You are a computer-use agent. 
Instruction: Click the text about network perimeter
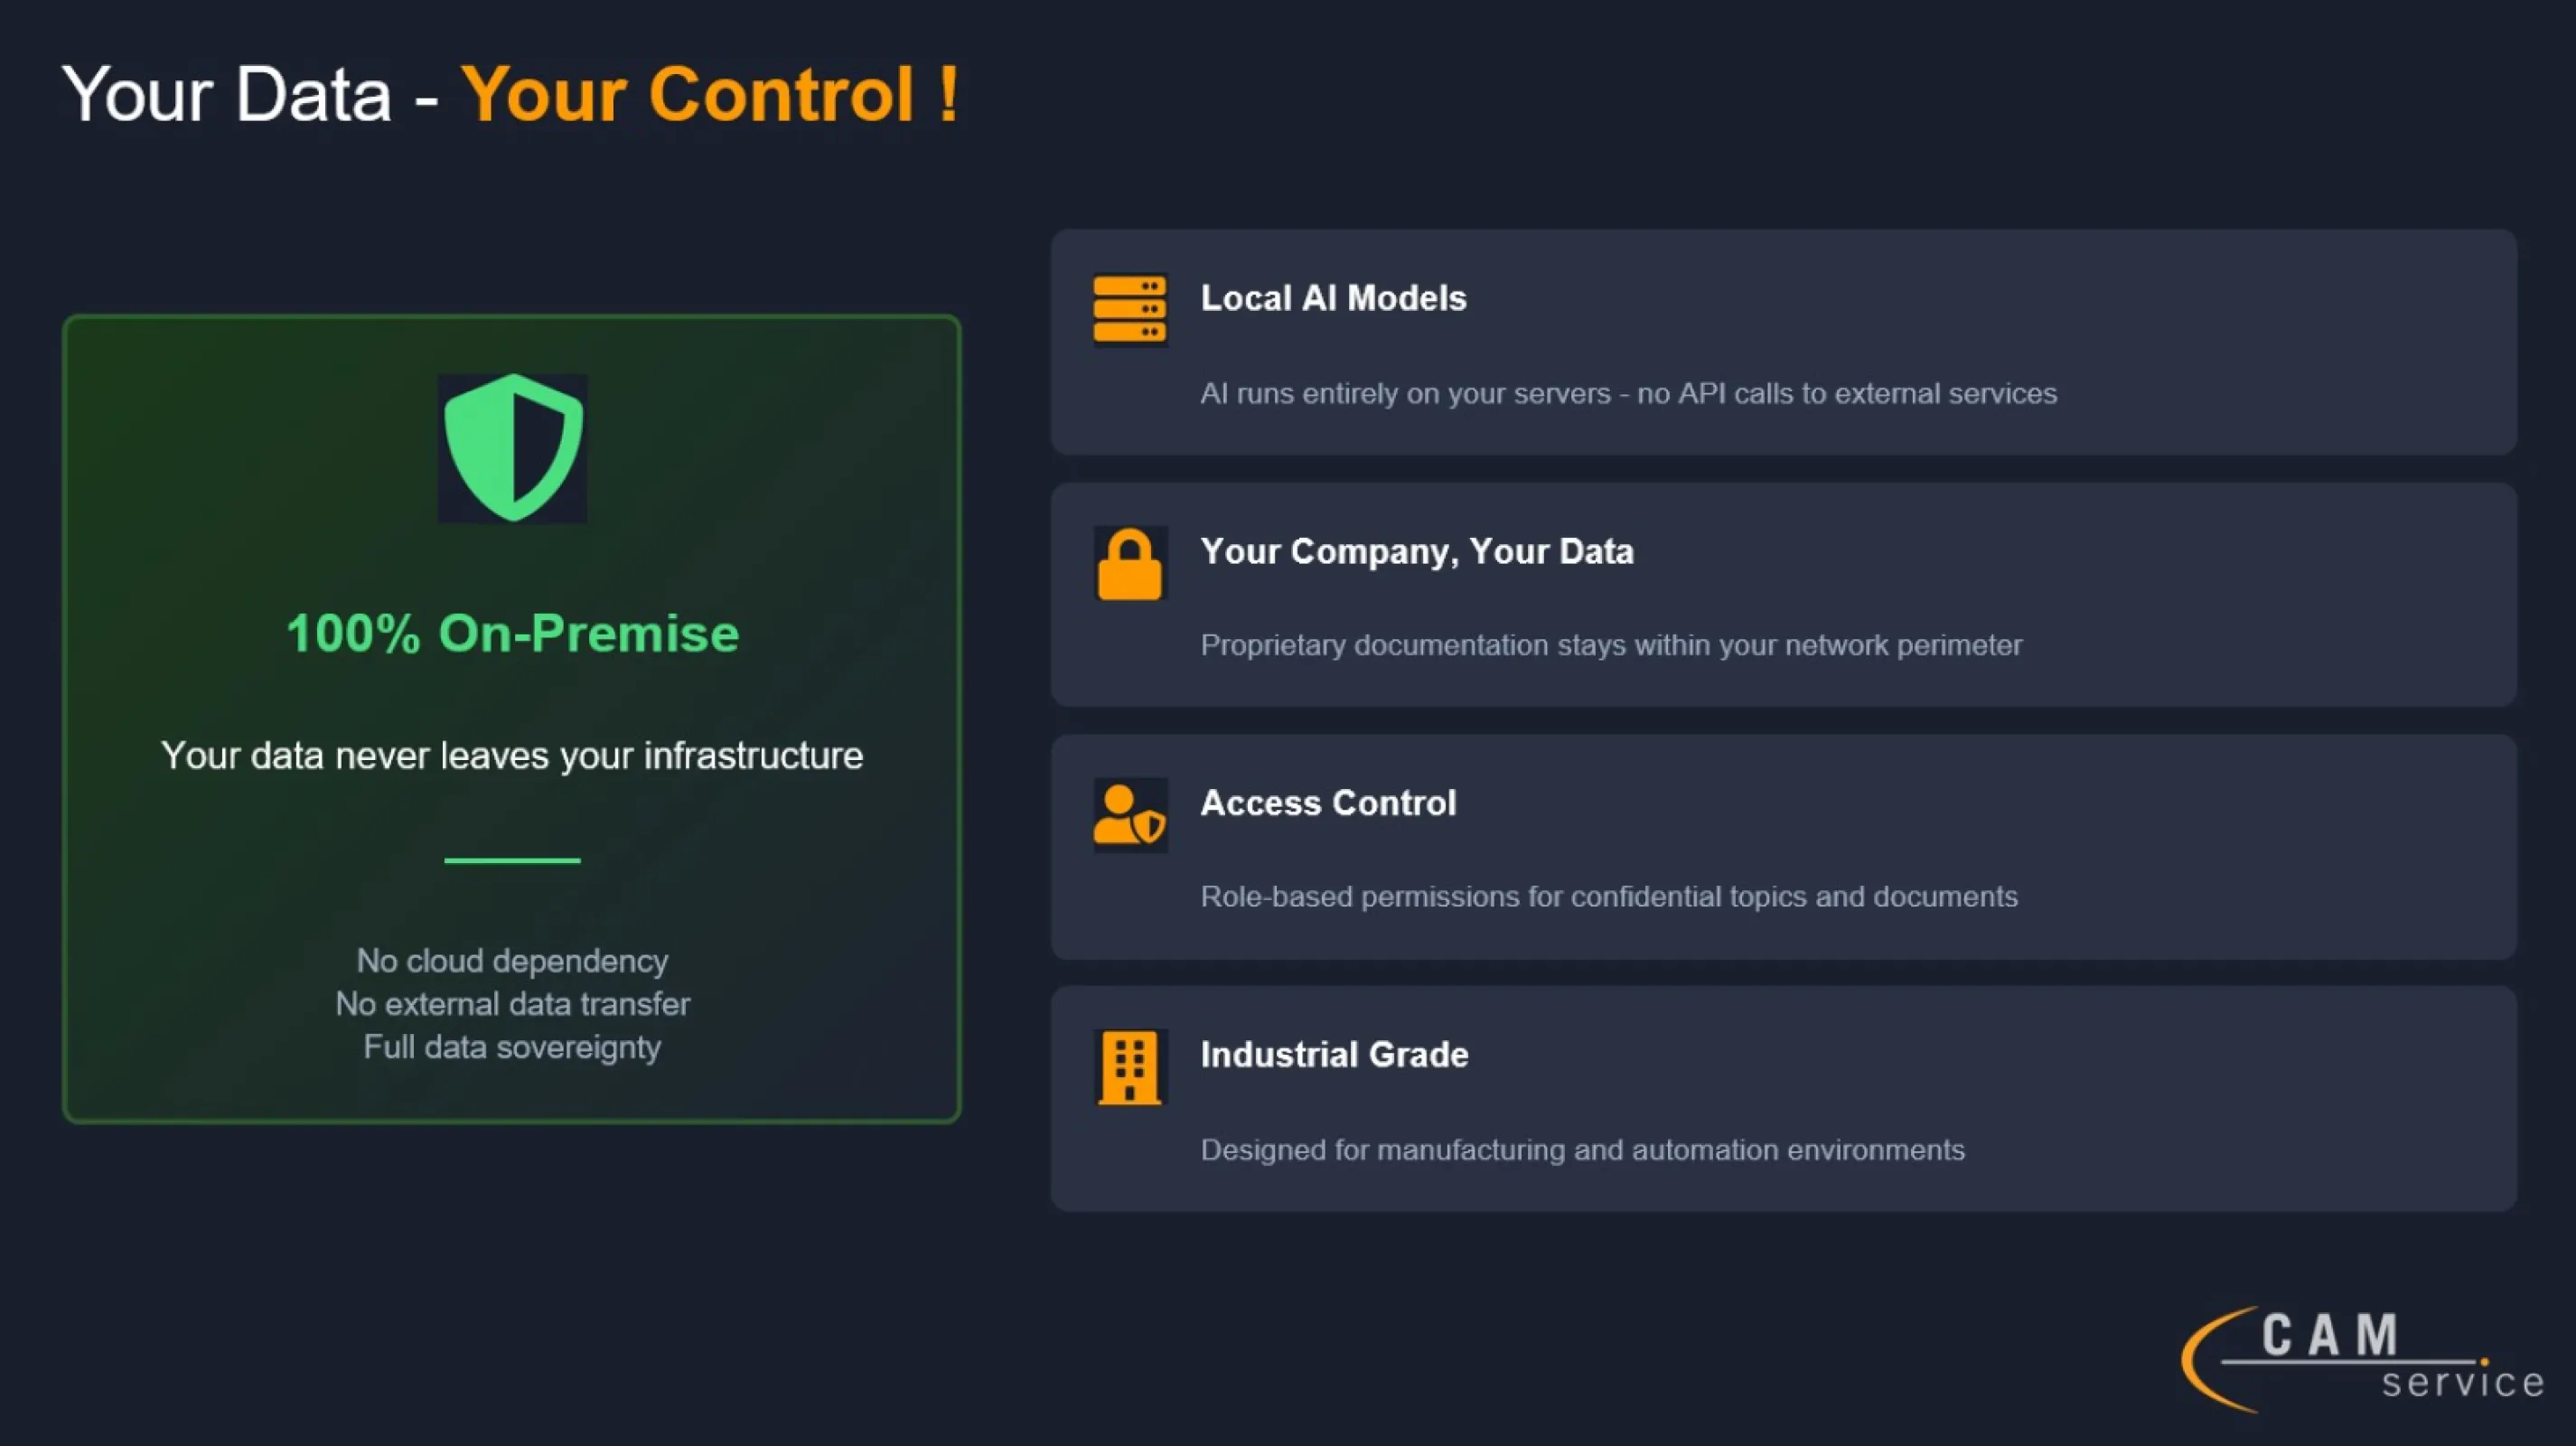point(1610,645)
